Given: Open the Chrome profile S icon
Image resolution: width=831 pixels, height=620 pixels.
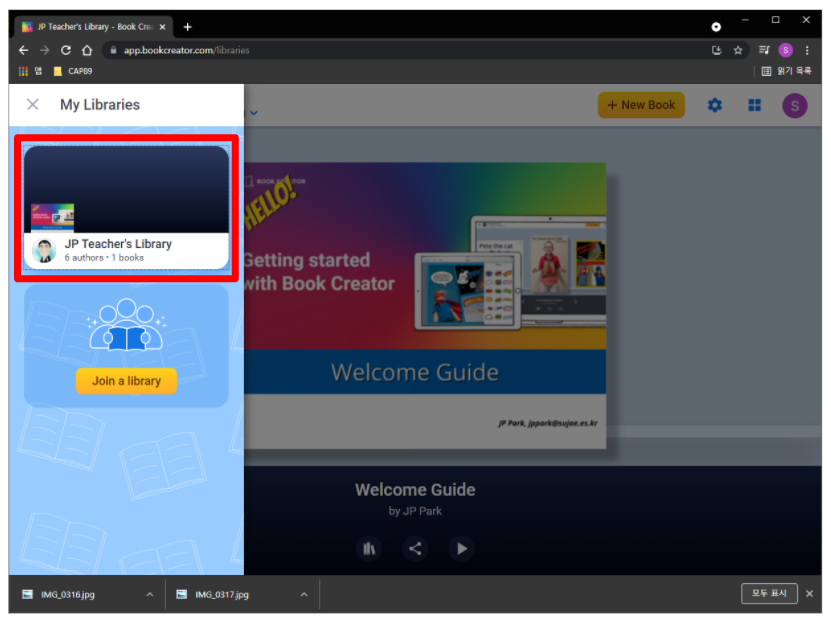Looking at the screenshot, I should pos(785,50).
